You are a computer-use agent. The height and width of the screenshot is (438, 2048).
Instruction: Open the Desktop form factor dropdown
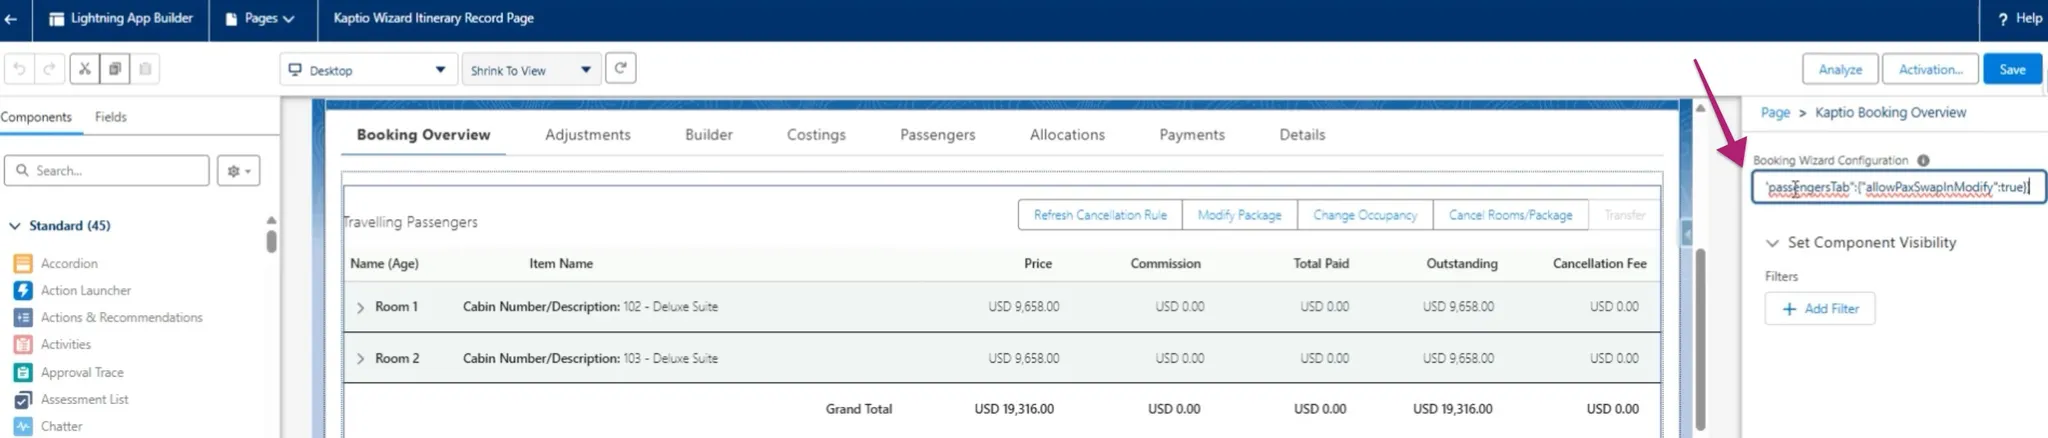tap(368, 70)
